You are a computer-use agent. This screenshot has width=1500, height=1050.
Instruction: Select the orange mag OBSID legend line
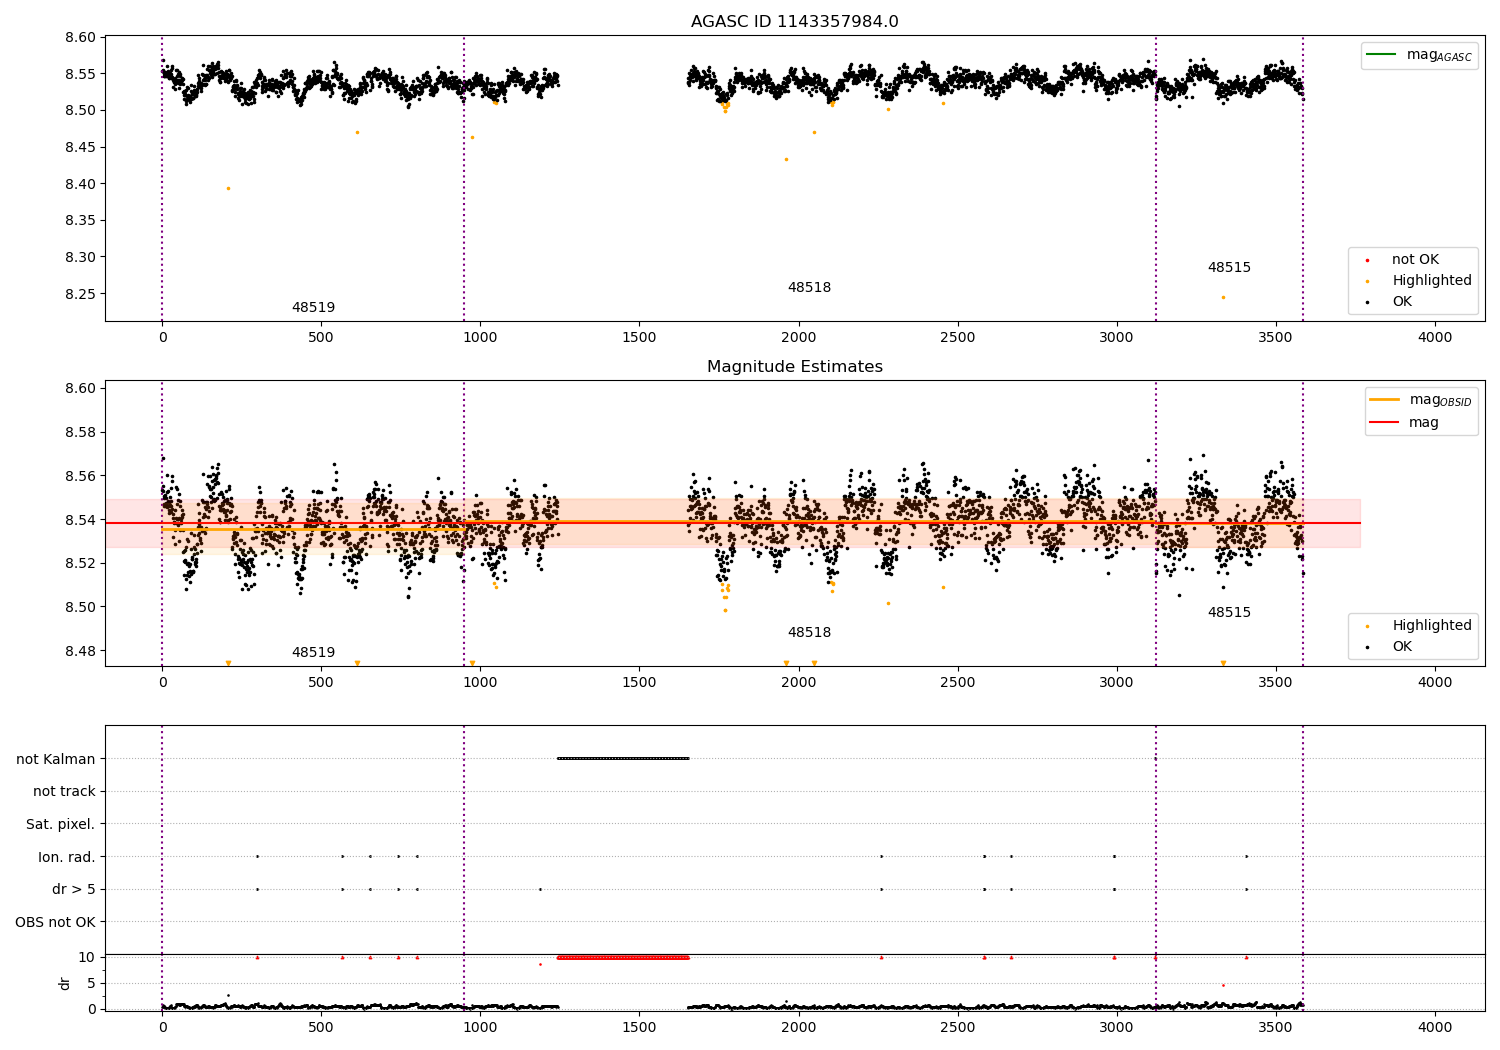1385,399
